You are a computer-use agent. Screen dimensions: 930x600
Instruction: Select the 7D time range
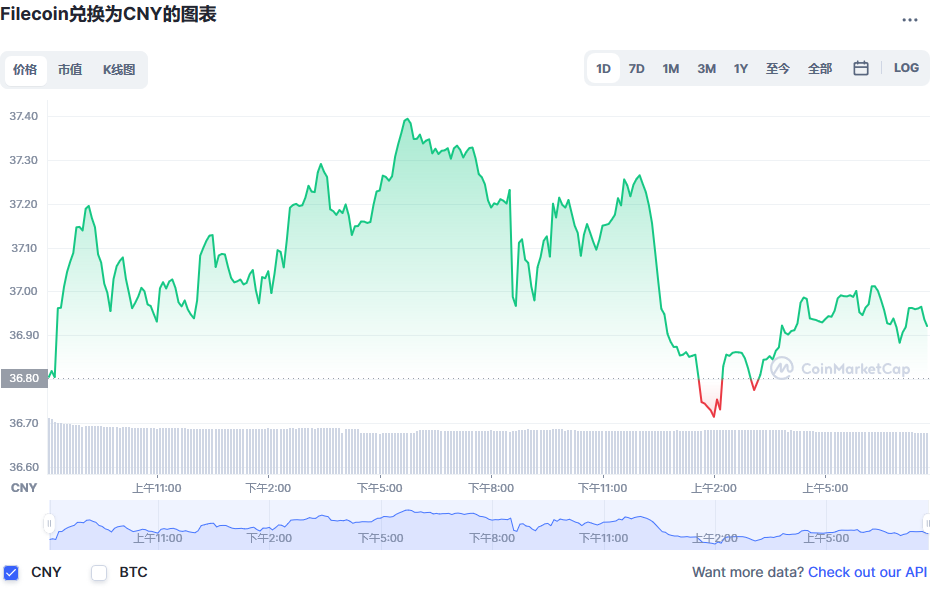click(x=636, y=69)
